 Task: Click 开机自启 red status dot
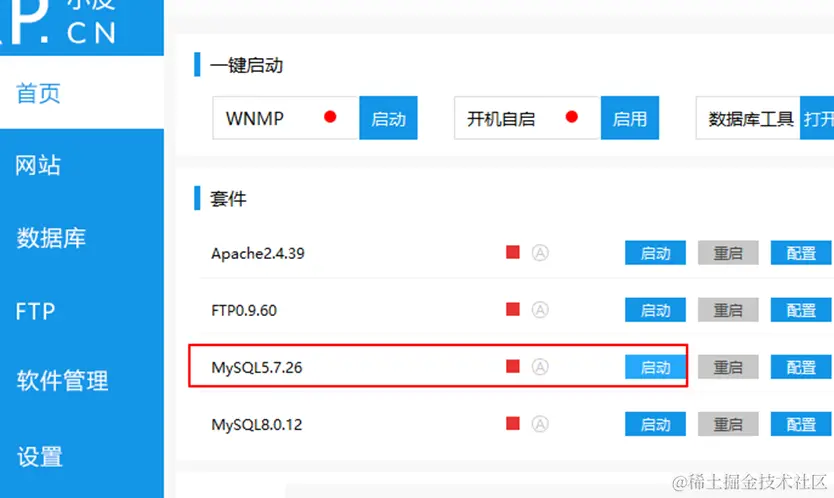[572, 117]
